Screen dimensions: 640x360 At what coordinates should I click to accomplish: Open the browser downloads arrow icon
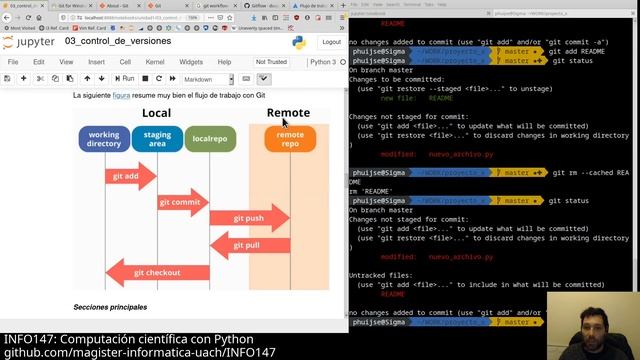pyautogui.click(x=254, y=18)
